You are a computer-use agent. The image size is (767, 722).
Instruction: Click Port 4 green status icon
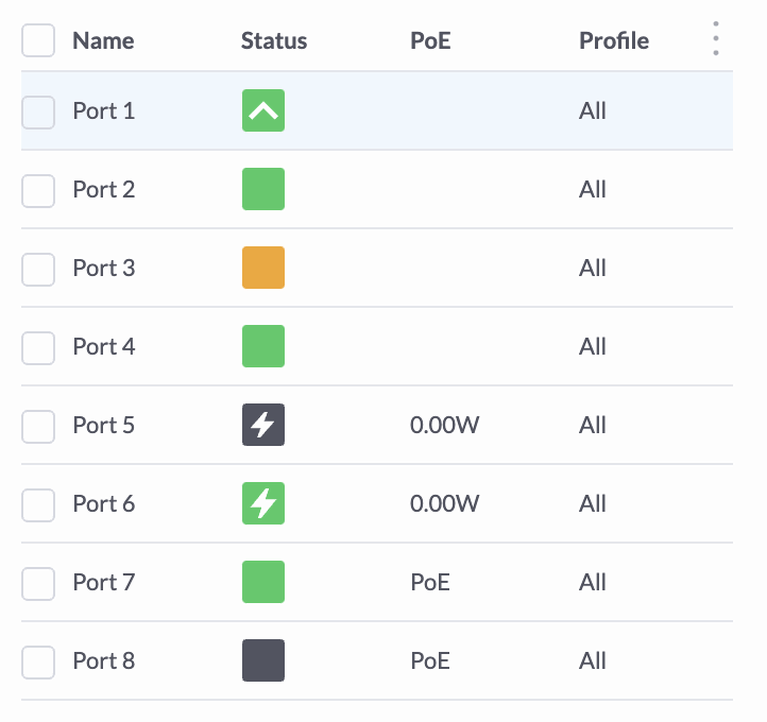(263, 346)
